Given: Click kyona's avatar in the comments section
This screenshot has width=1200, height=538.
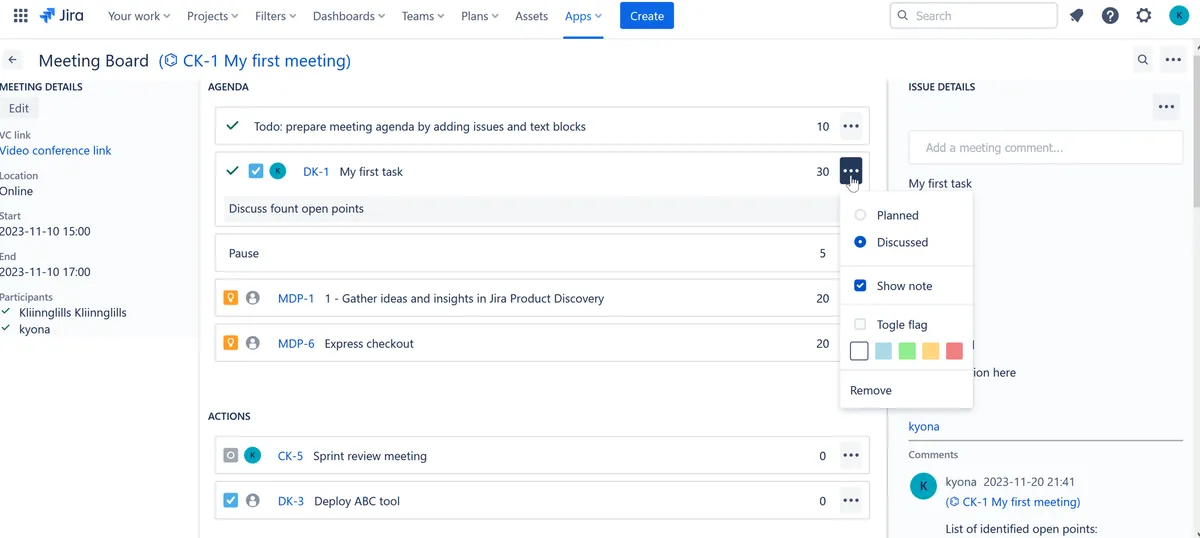Looking at the screenshot, I should click(923, 486).
